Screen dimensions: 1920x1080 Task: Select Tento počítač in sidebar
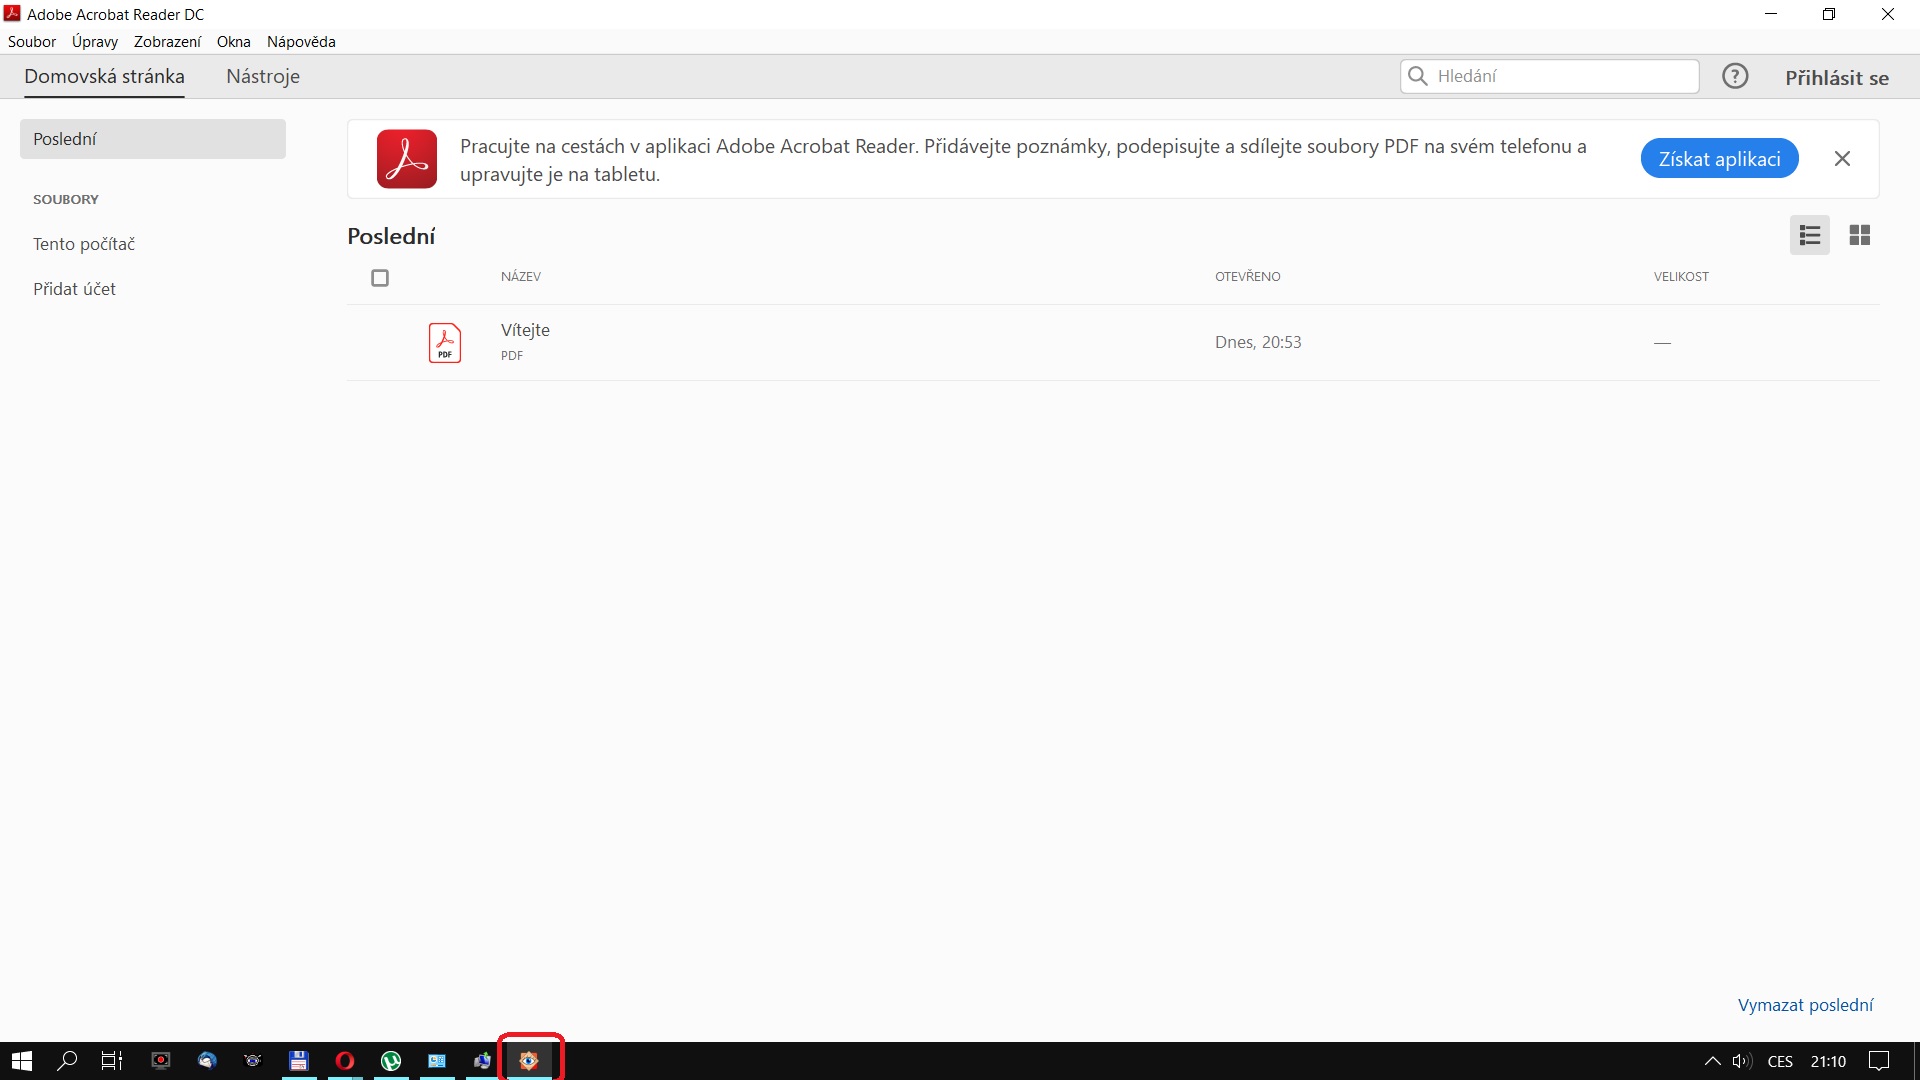pos(84,244)
